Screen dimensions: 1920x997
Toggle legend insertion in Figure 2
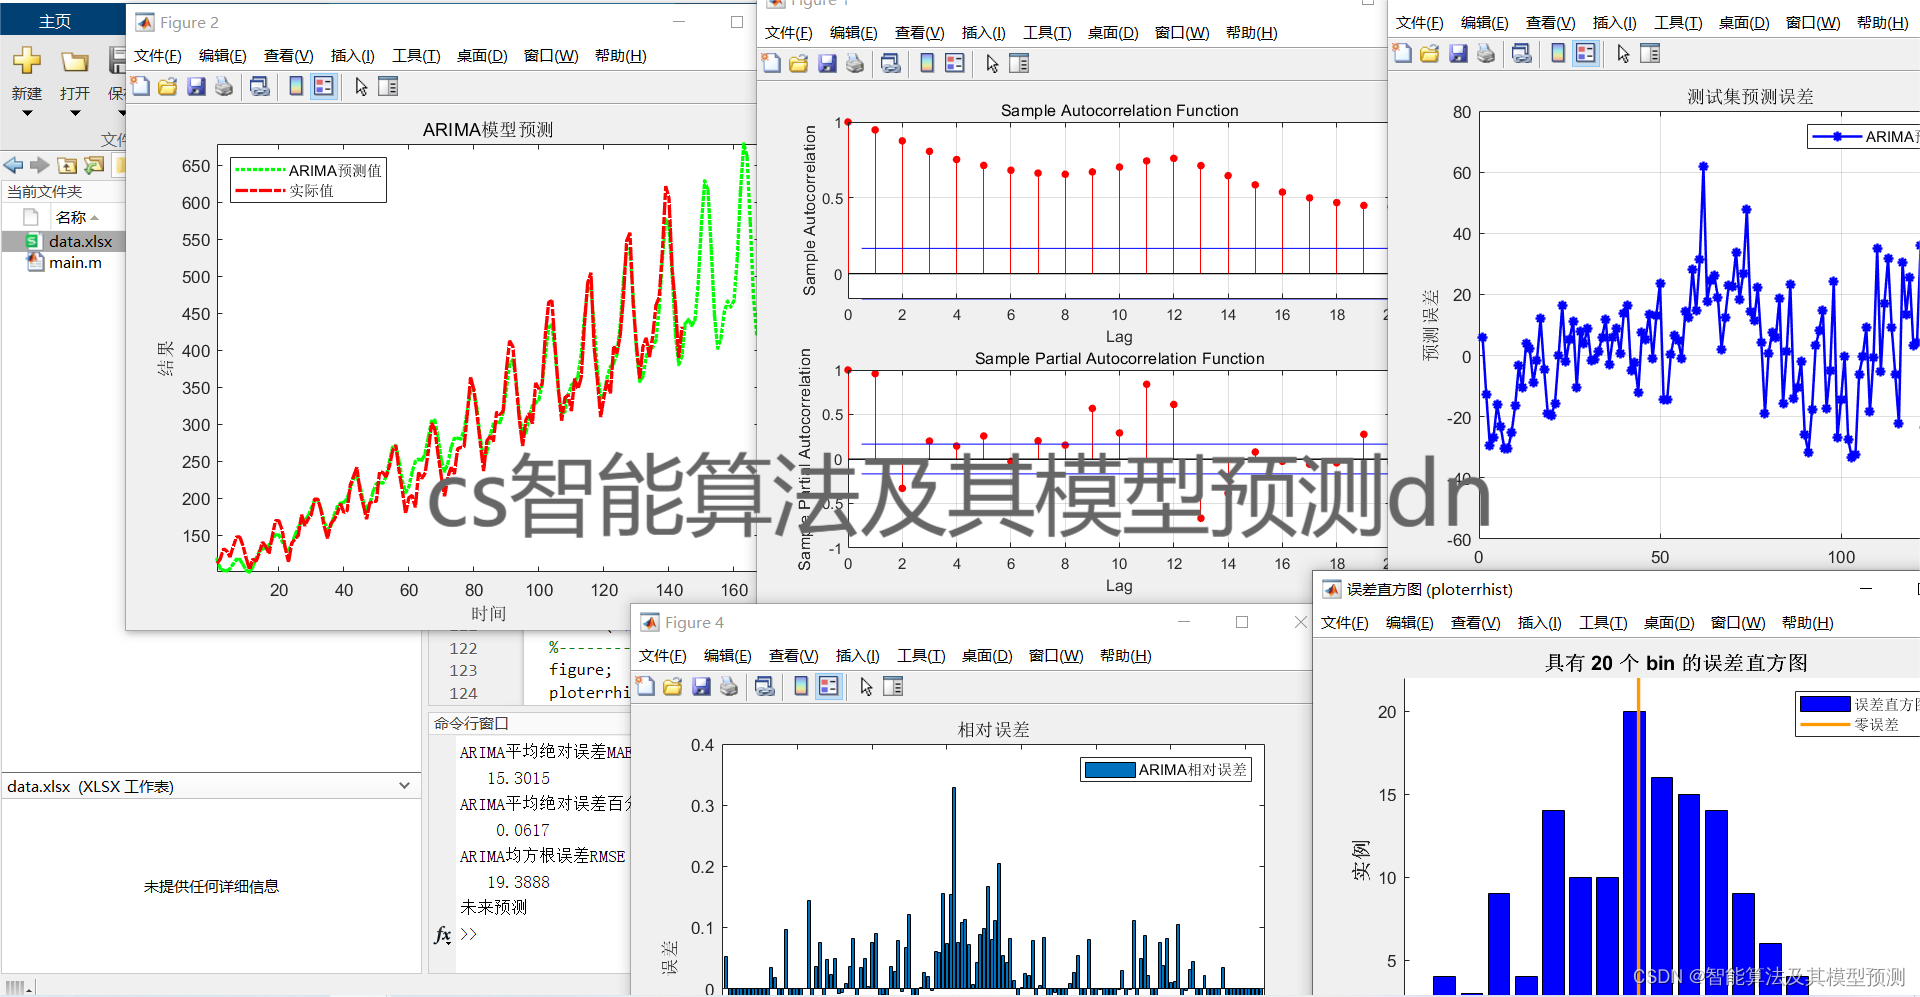point(323,86)
